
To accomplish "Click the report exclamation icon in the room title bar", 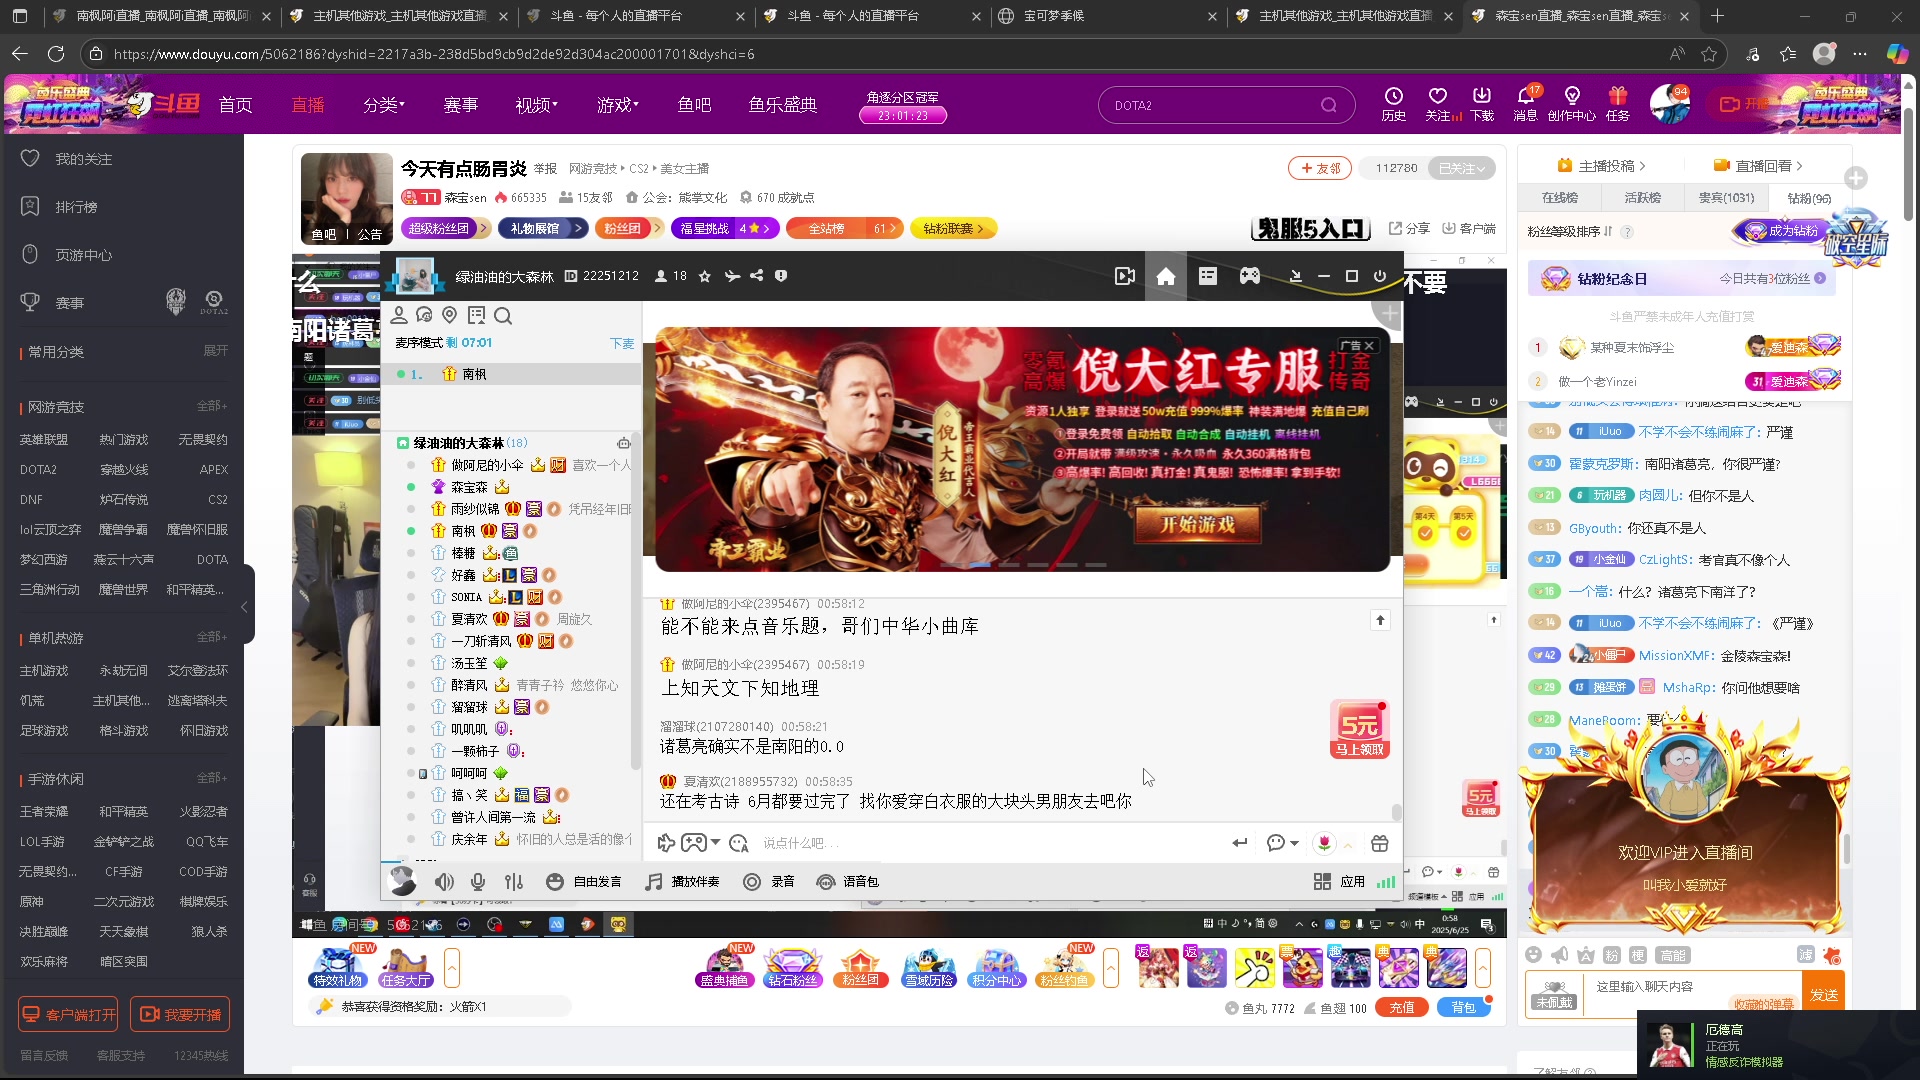I will pos(781,276).
